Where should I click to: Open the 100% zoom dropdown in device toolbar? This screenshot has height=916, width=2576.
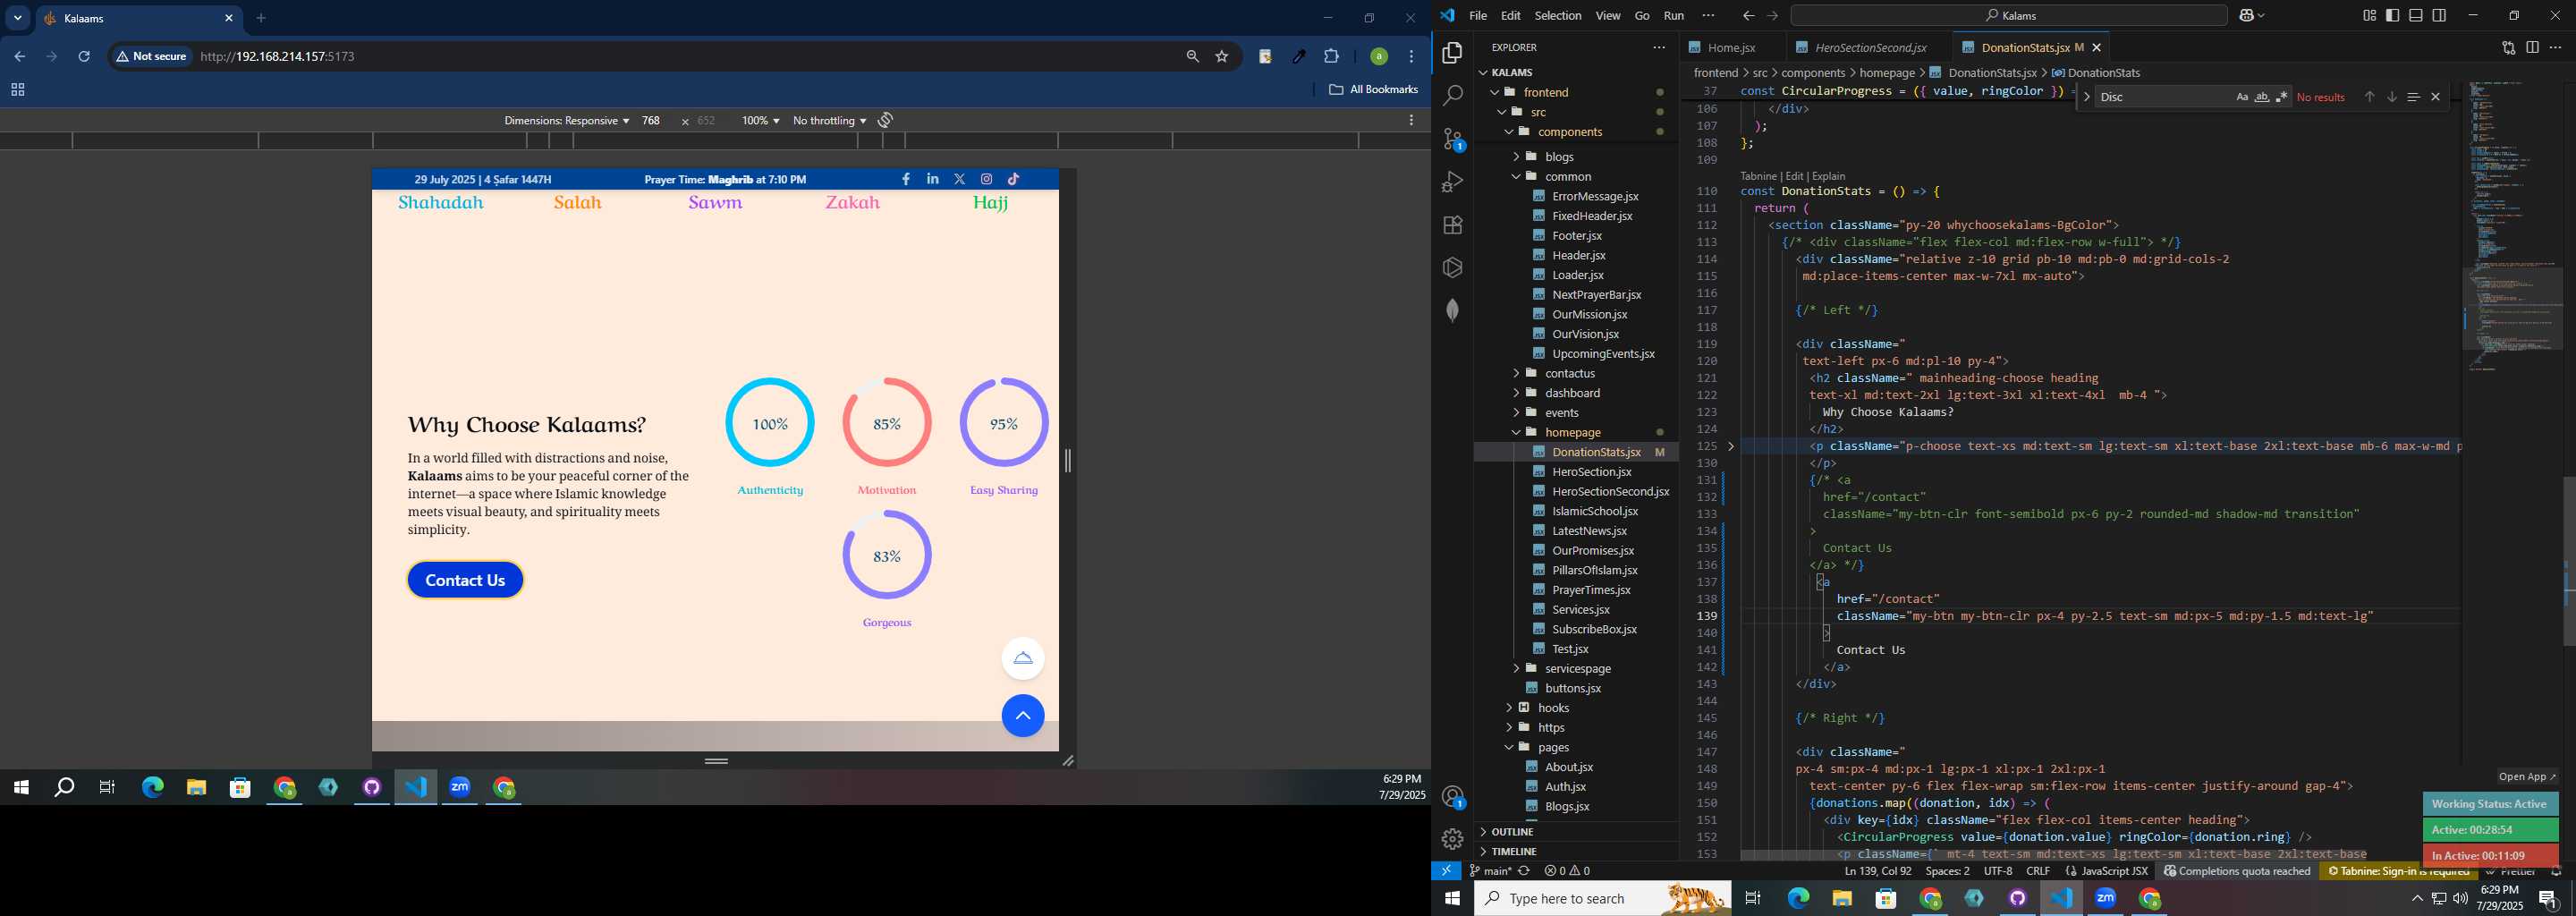pyautogui.click(x=760, y=121)
